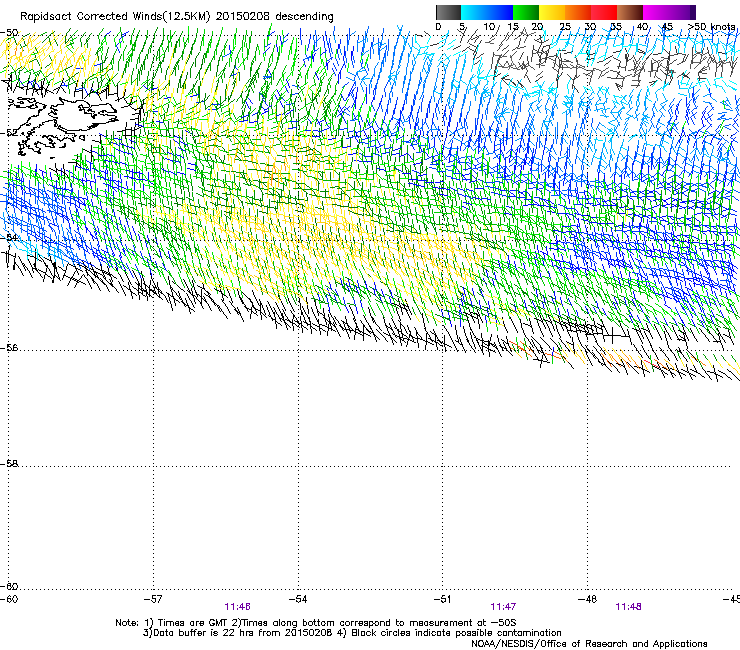The image size is (740, 650).
Task: Click the '-50' latitude axis label
Action: [x=9, y=33]
